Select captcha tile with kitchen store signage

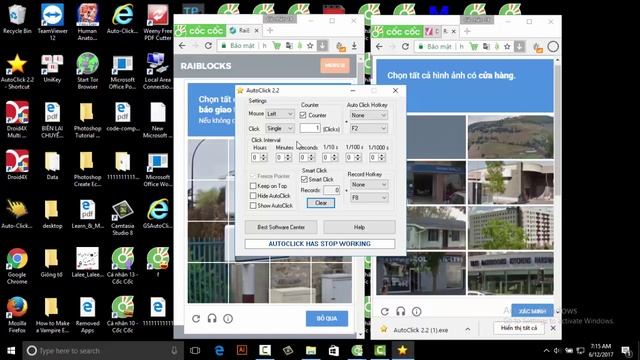click(511, 273)
